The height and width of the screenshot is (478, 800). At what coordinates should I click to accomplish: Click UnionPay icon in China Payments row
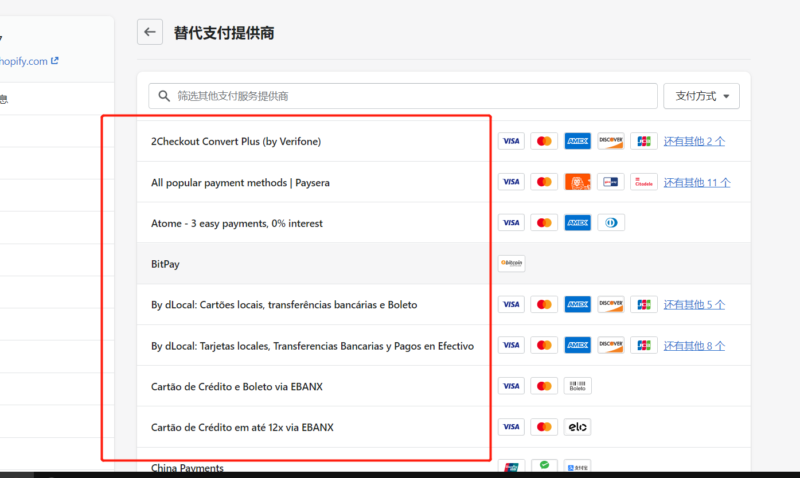coord(511,466)
